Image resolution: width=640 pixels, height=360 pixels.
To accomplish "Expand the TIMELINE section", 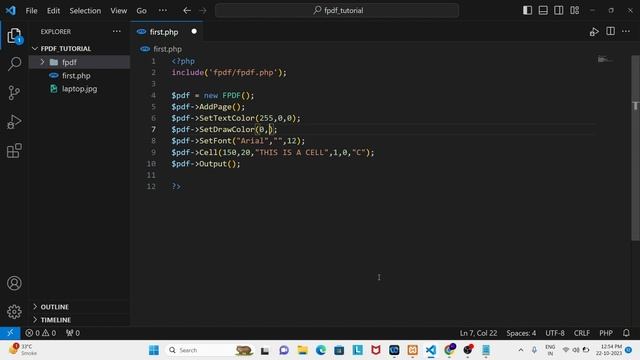I will (x=56, y=320).
